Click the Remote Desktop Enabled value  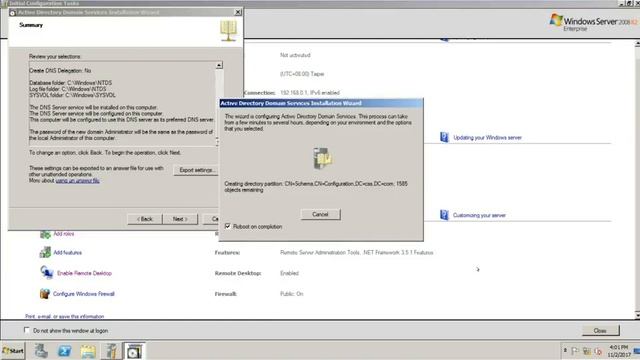289,273
